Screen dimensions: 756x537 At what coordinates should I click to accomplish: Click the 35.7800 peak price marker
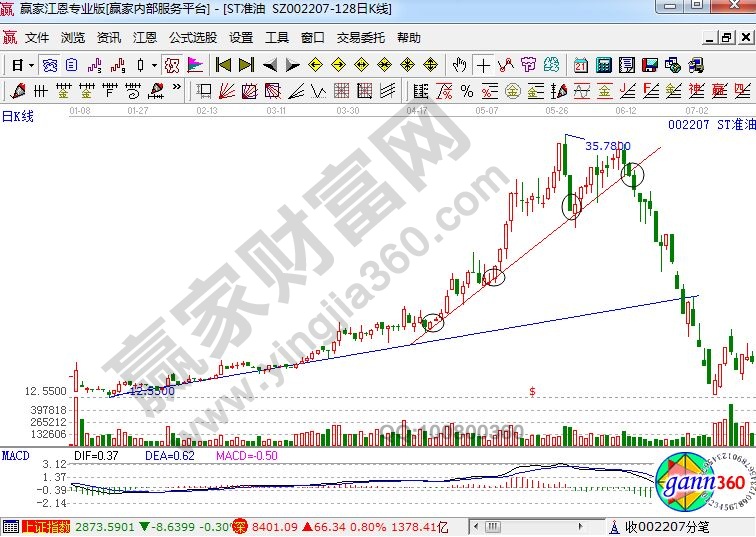tap(608, 146)
